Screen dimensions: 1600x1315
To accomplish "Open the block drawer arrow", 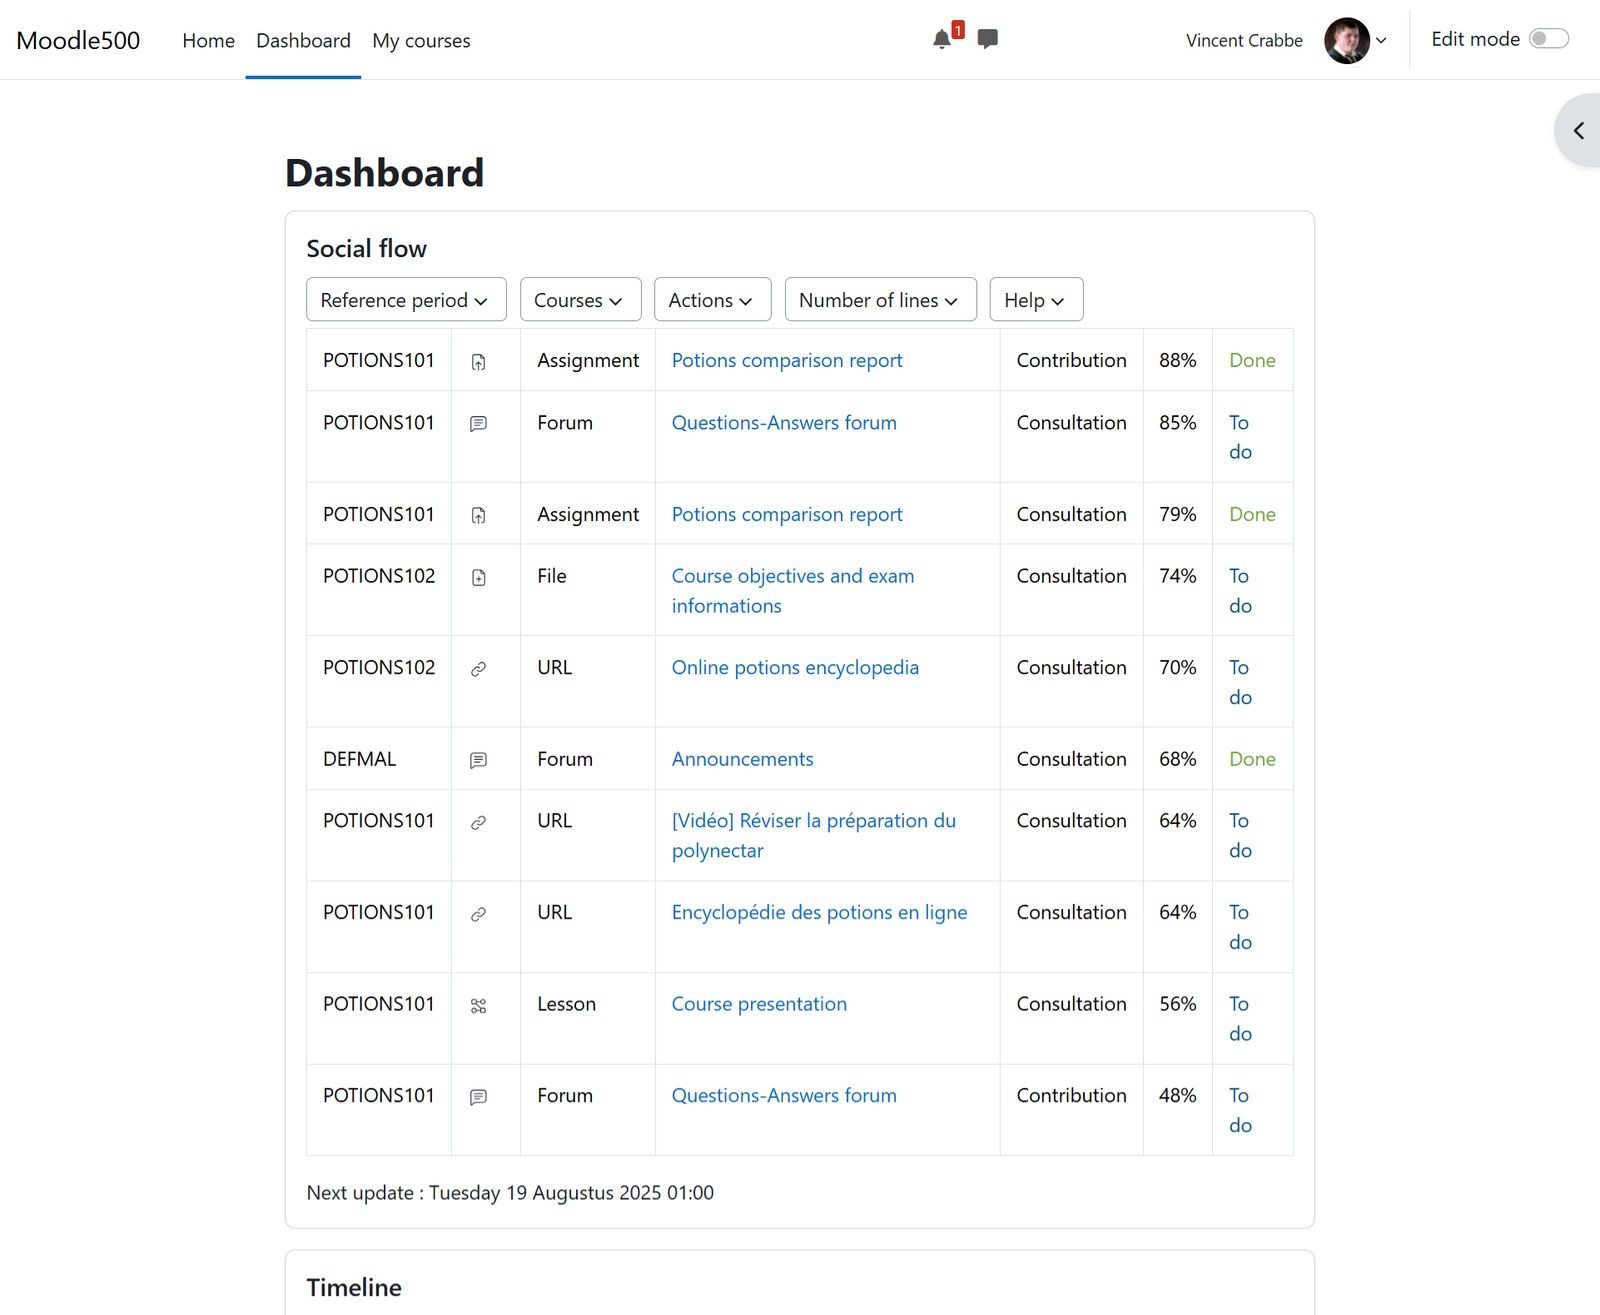I will click(x=1579, y=130).
